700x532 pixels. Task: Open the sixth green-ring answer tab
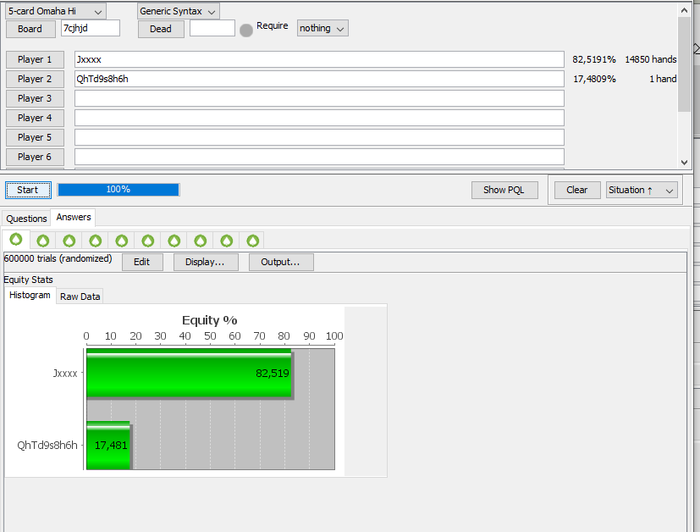[x=148, y=241]
